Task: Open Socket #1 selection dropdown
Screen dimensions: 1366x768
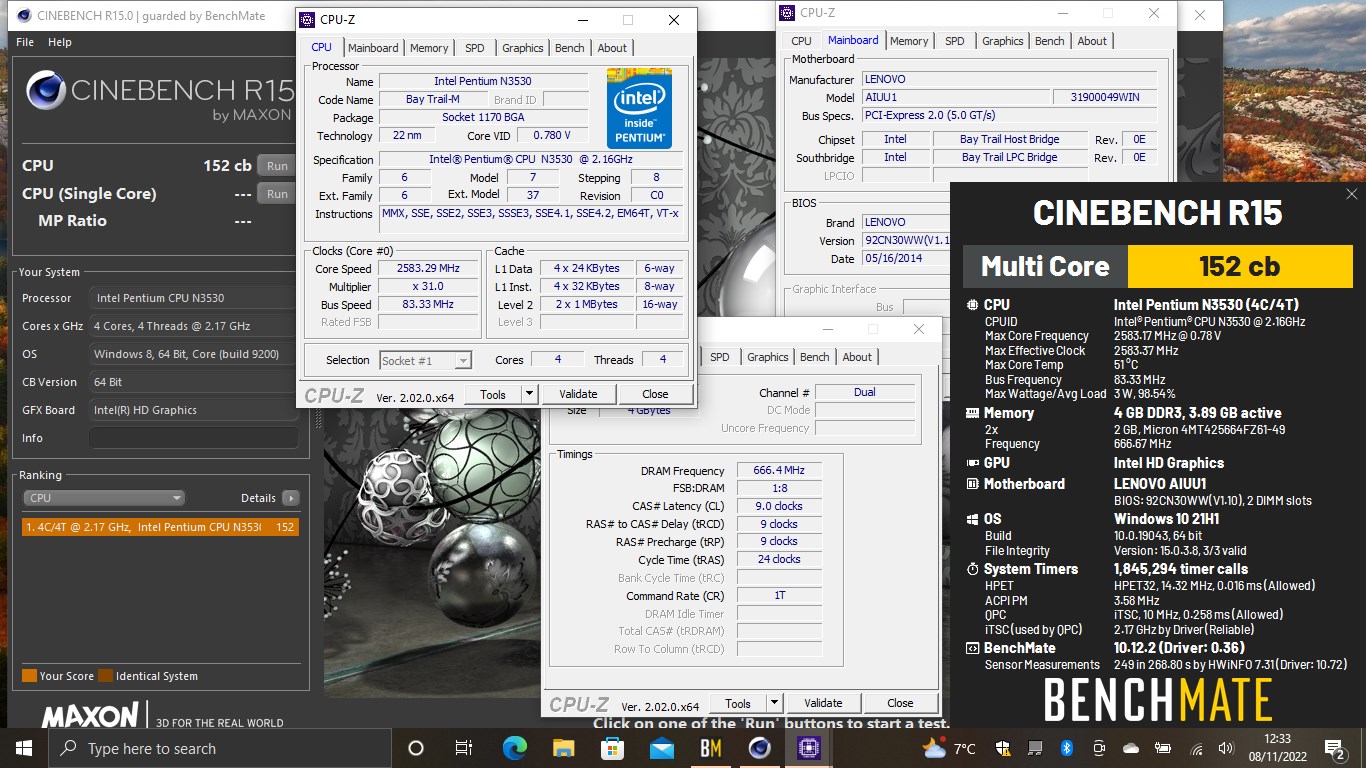Action: click(426, 360)
